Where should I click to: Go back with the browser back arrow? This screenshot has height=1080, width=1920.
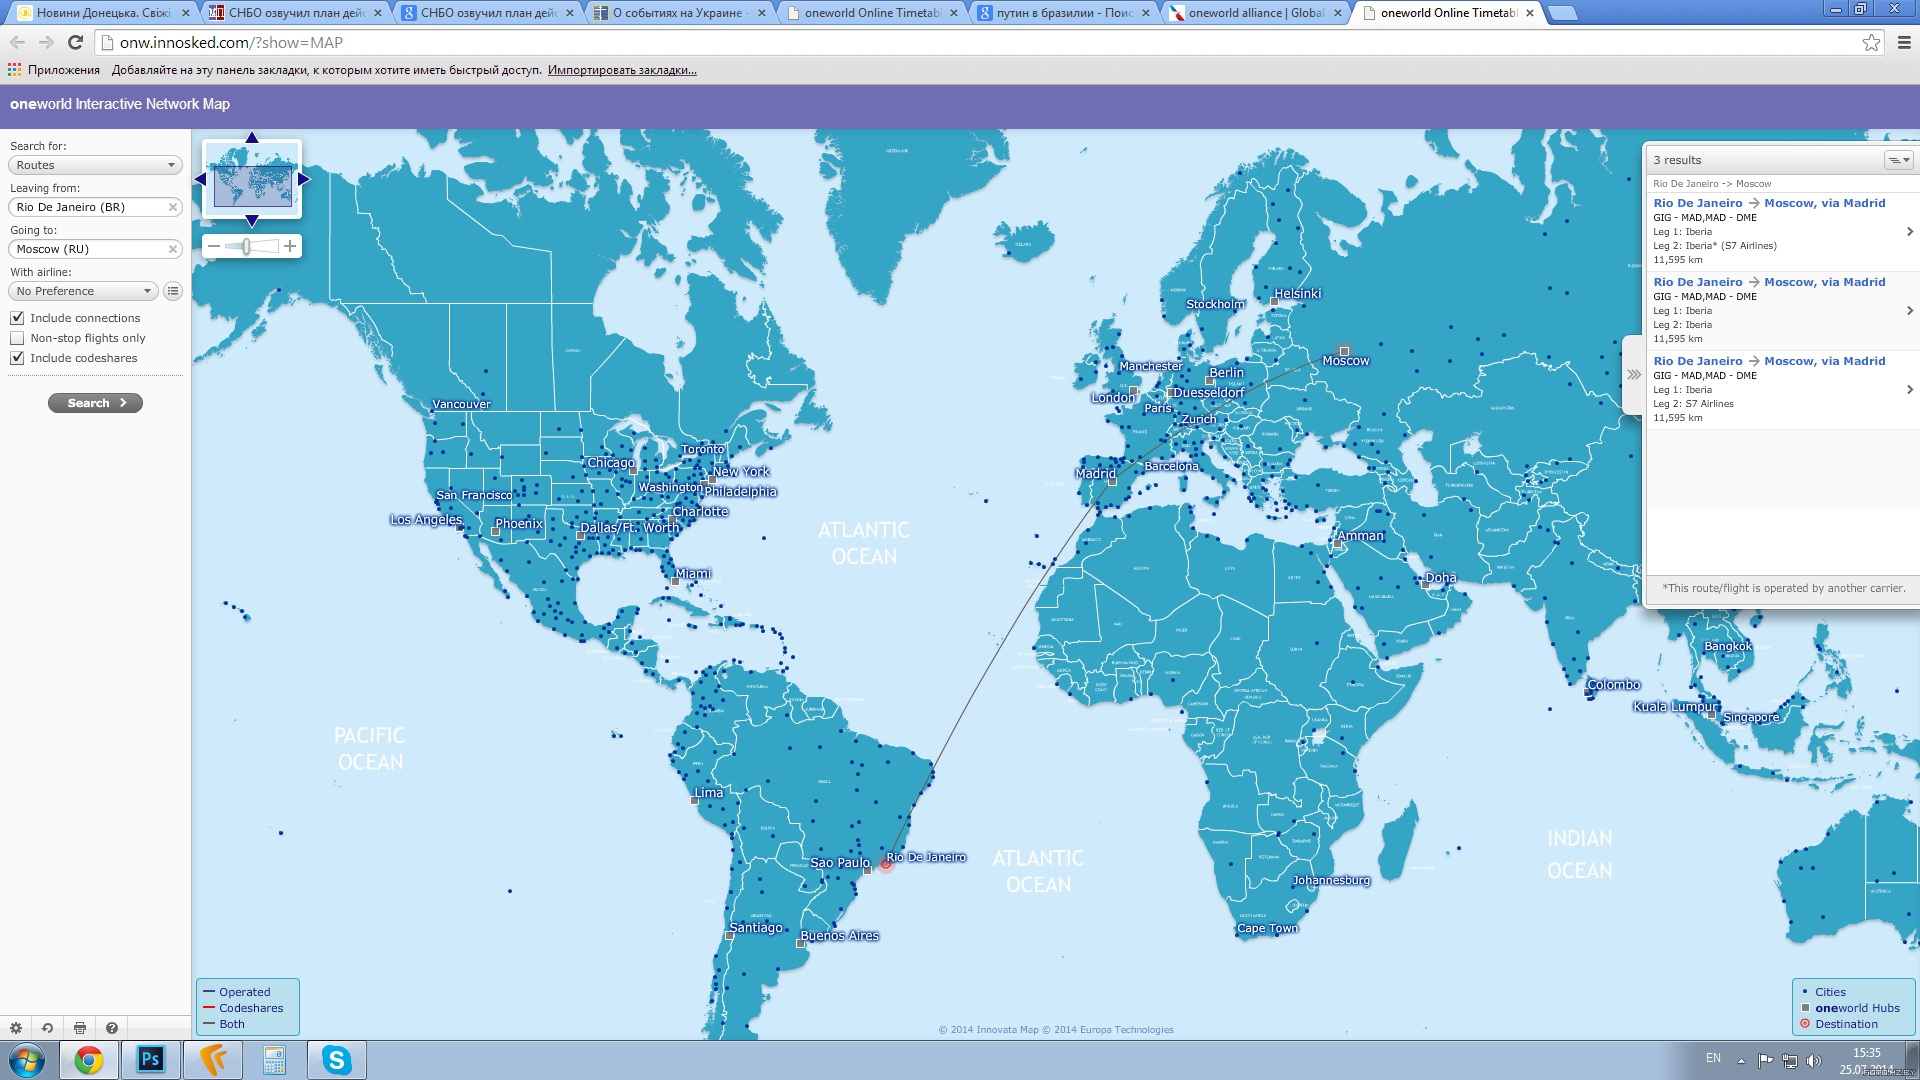[17, 42]
